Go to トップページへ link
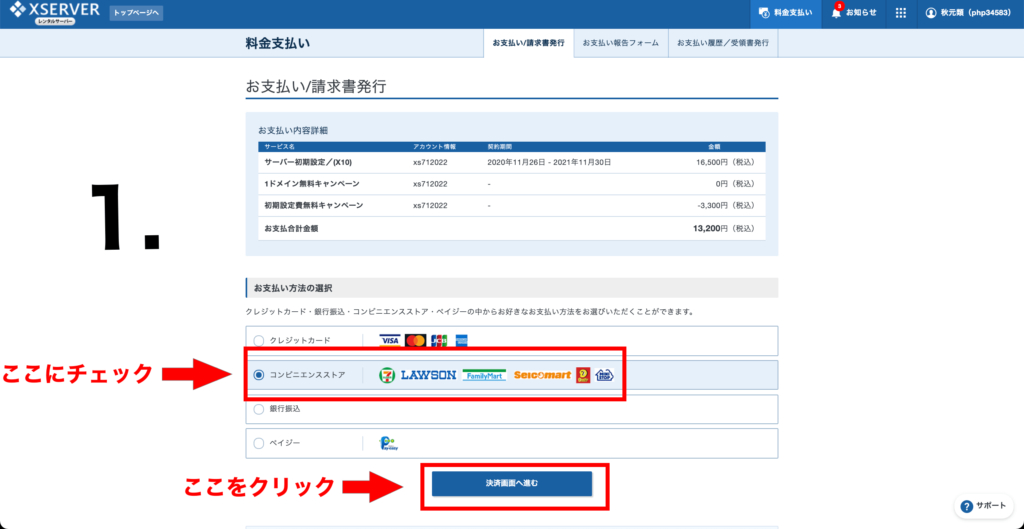 [x=136, y=13]
